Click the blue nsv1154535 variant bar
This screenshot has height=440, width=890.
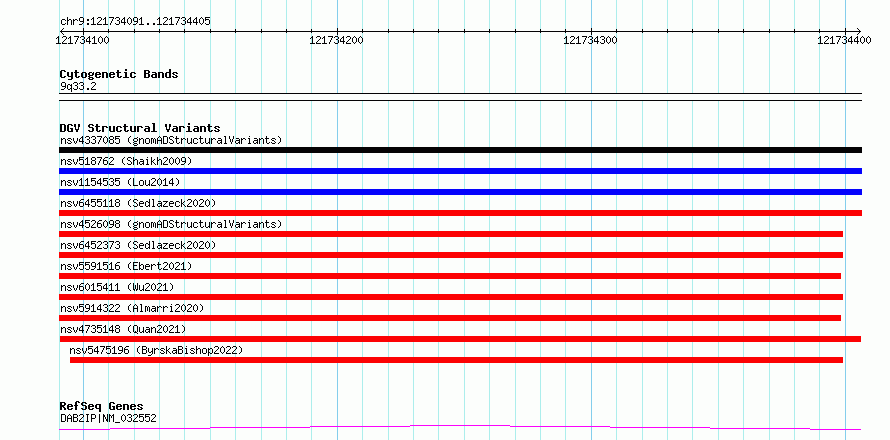(460, 192)
